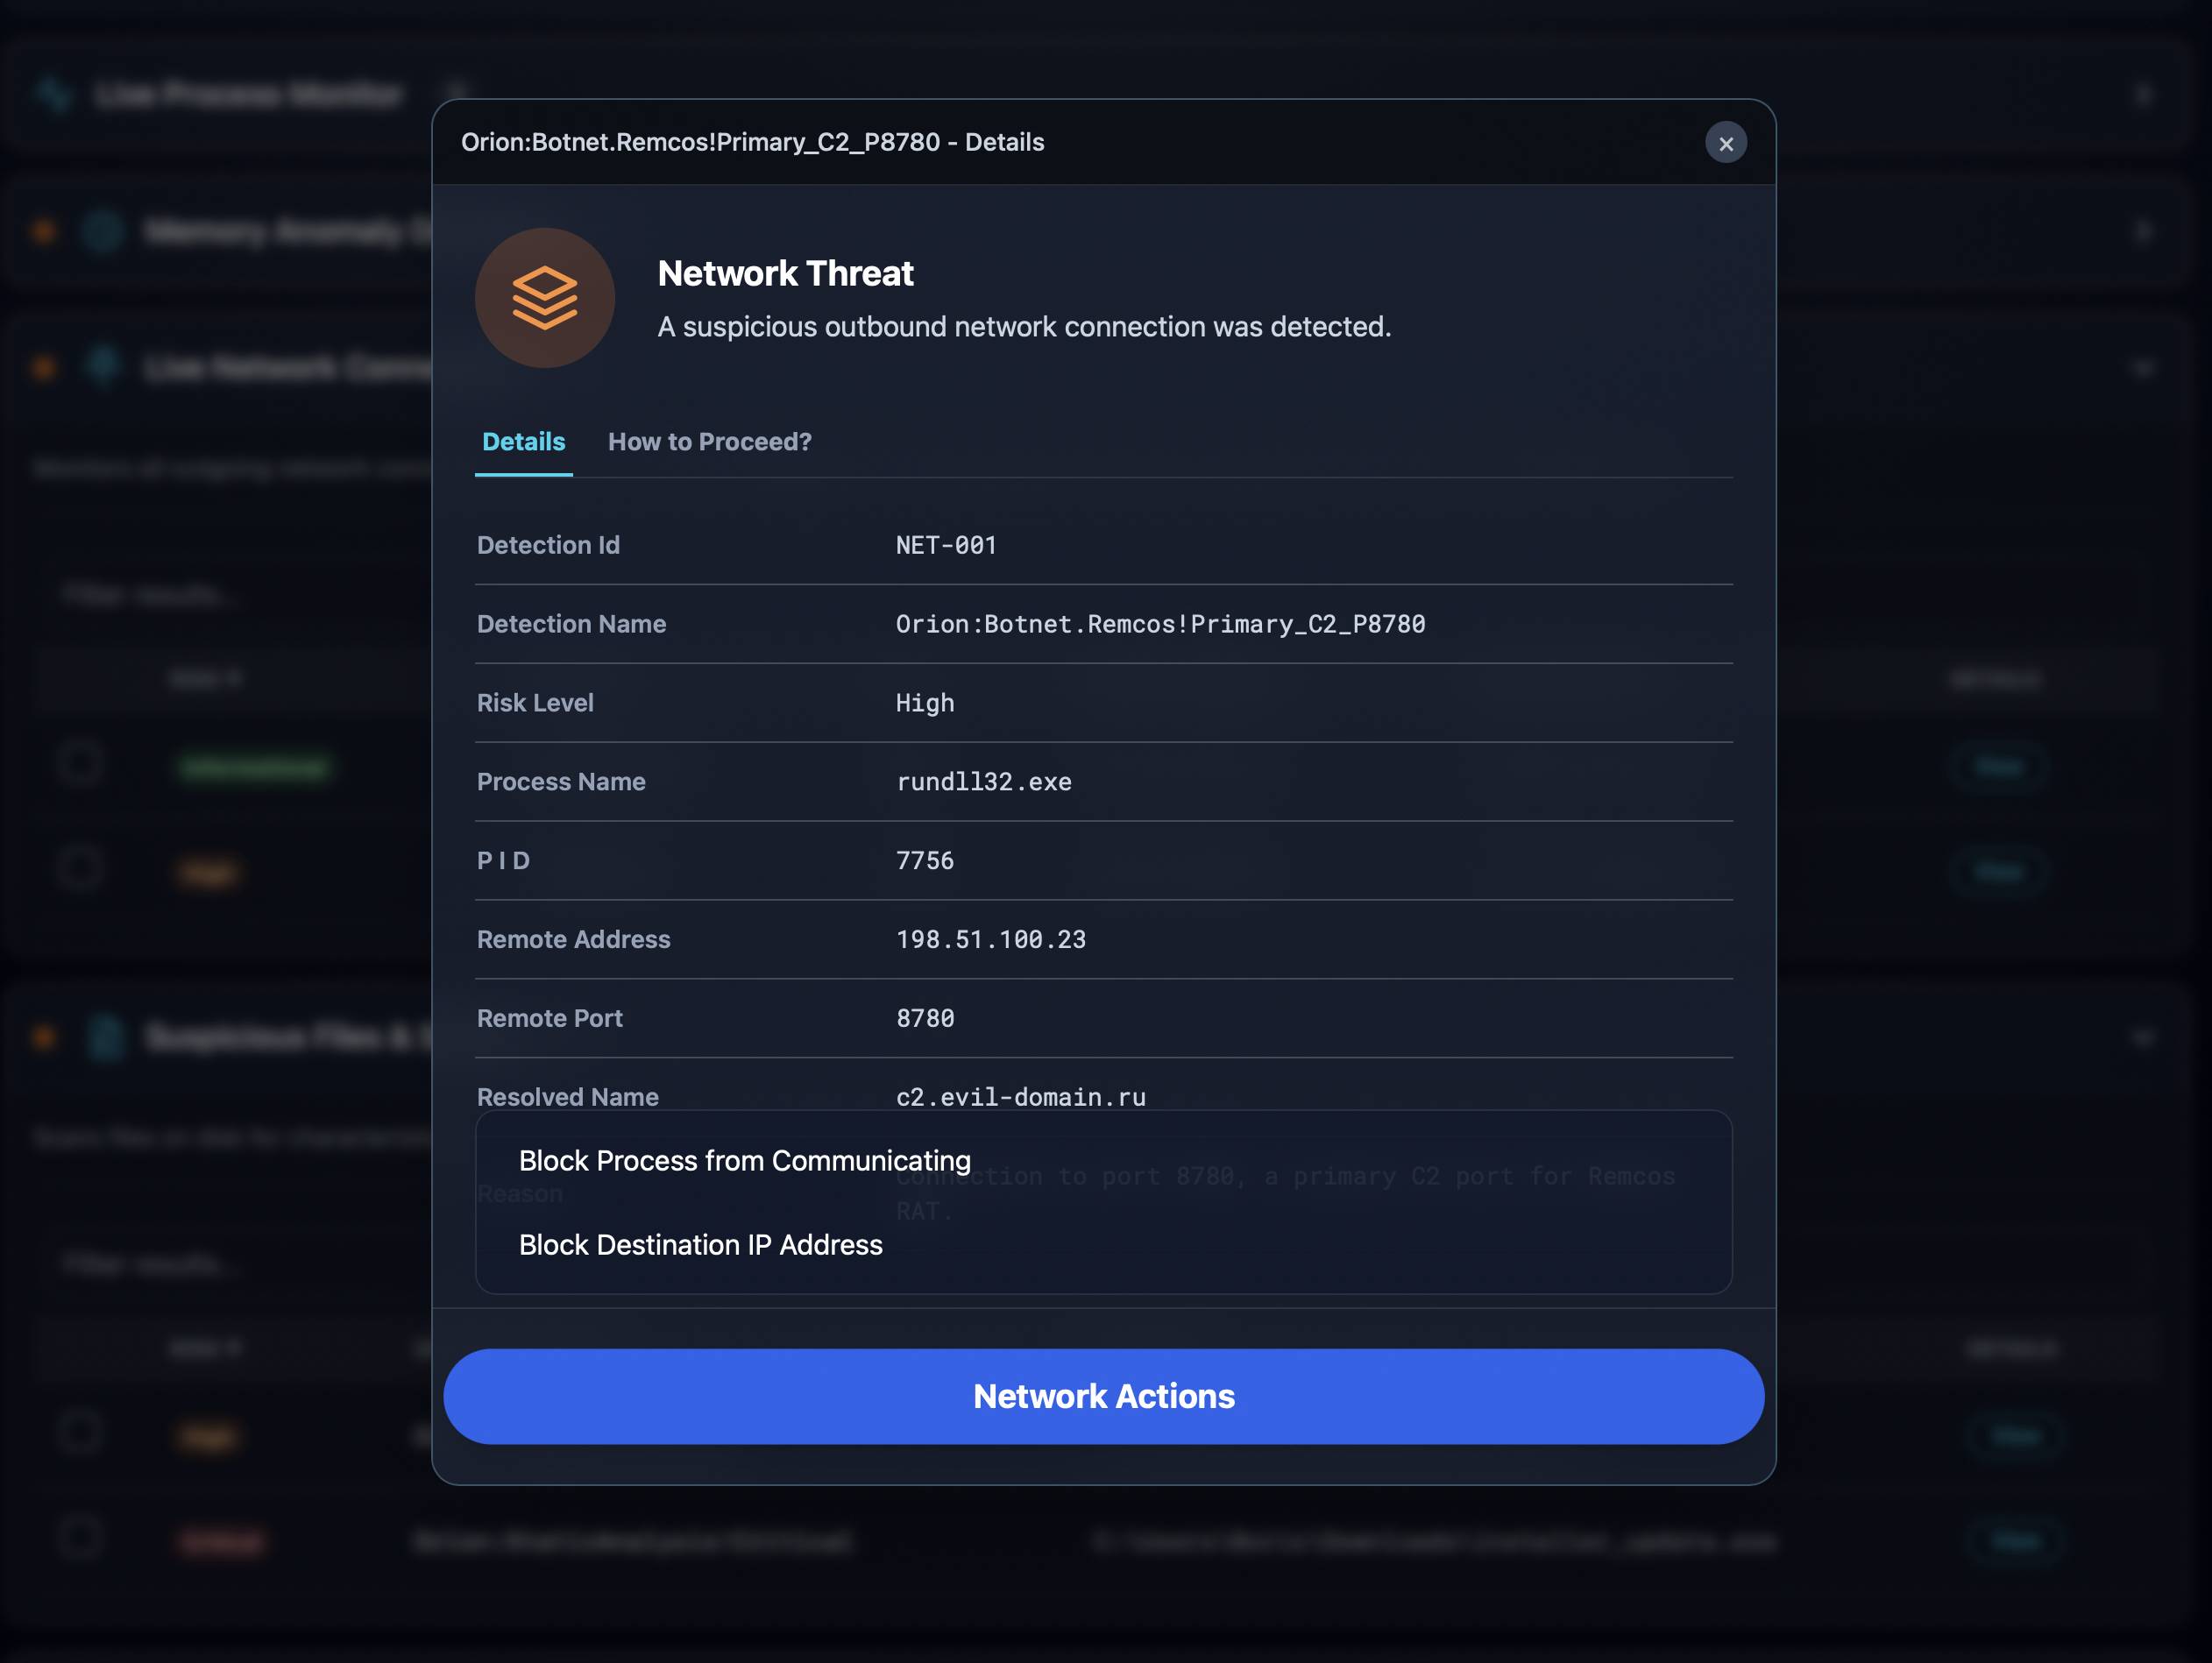Click the Remote Port label
The width and height of the screenshot is (2212, 1663).
549,1018
